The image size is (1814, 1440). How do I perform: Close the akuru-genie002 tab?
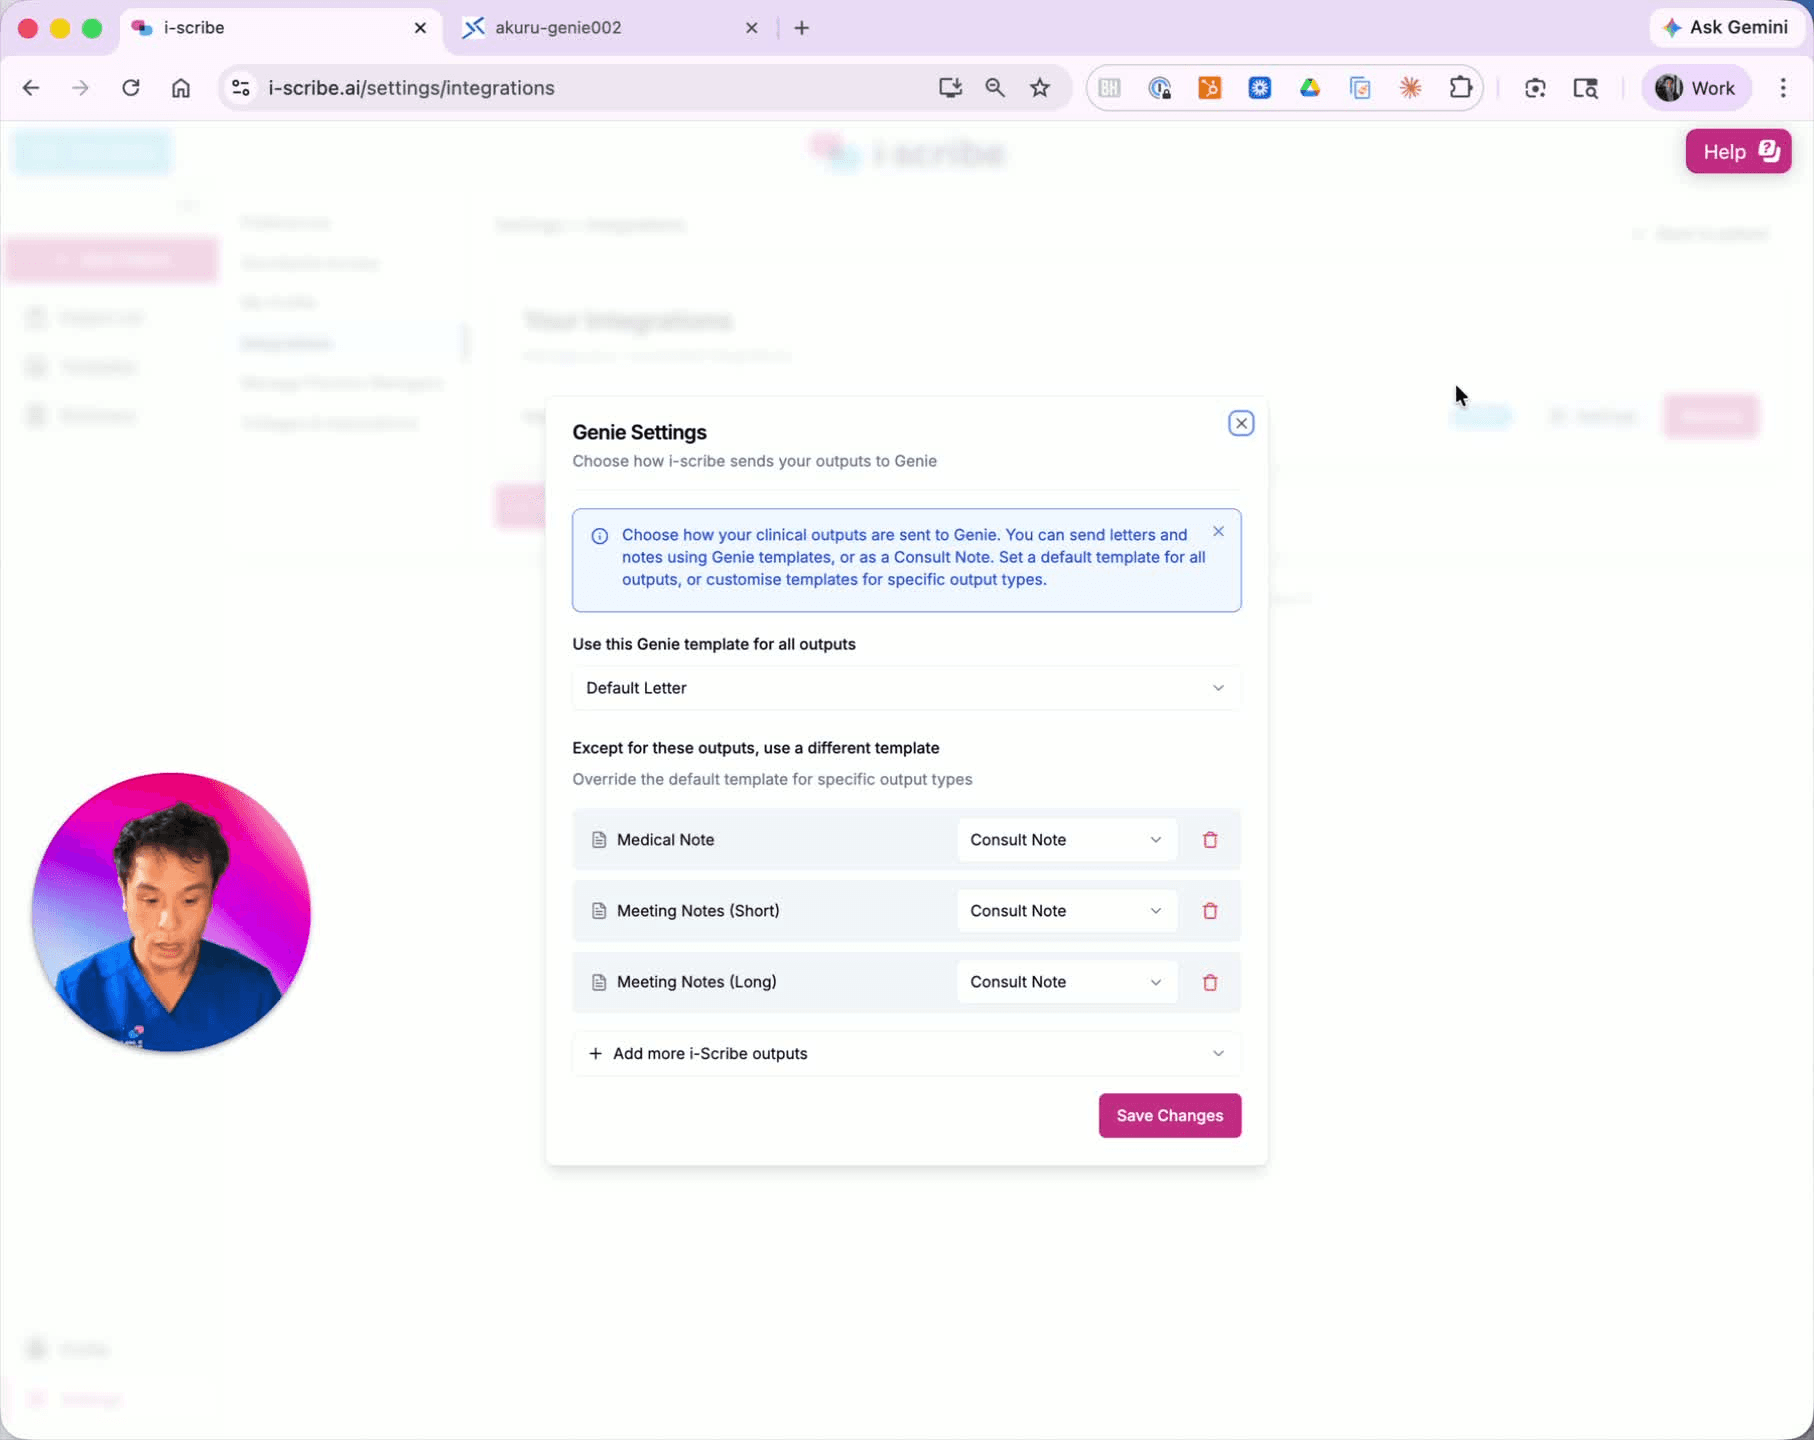752,28
